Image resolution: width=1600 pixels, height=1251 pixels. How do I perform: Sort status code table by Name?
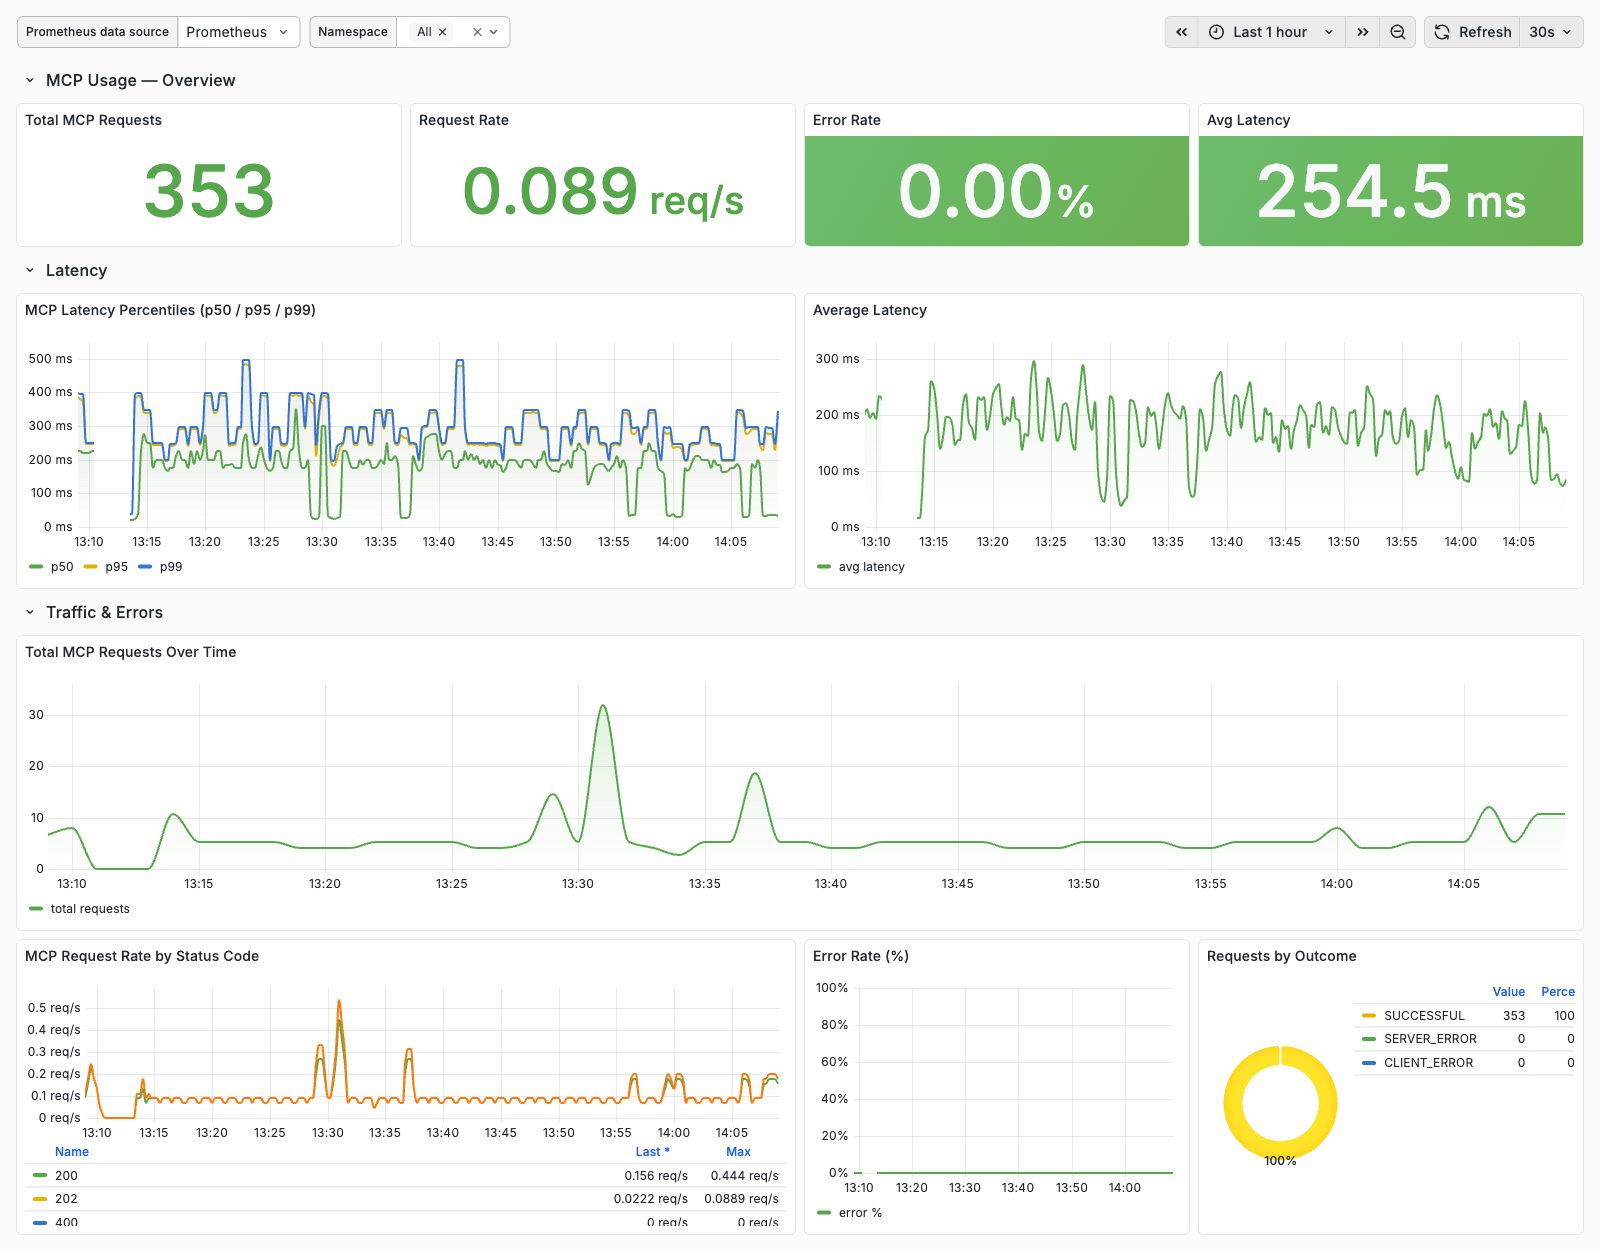pos(72,1152)
